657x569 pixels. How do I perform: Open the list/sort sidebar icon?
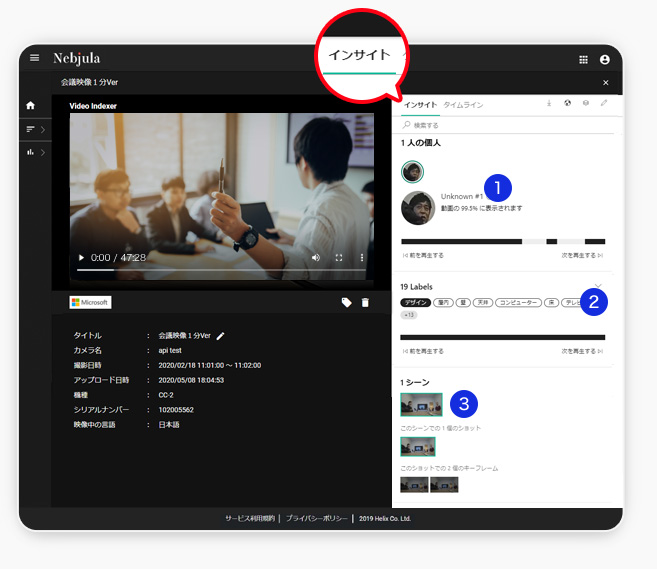click(x=30, y=129)
